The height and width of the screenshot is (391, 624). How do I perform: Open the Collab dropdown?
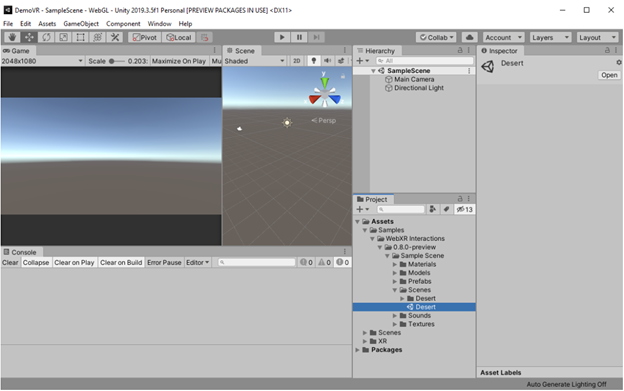(437, 37)
